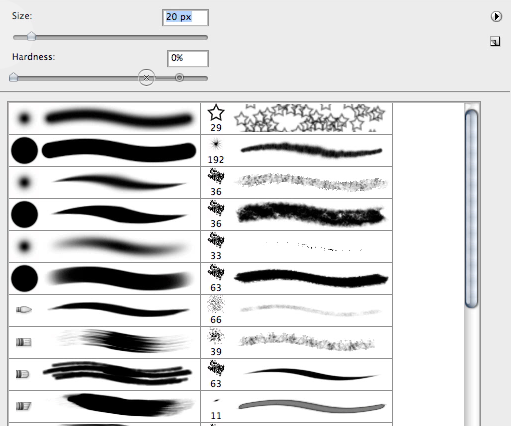Select the speckled brush preset labeled 66
The height and width of the screenshot is (426, 511).
(297, 311)
